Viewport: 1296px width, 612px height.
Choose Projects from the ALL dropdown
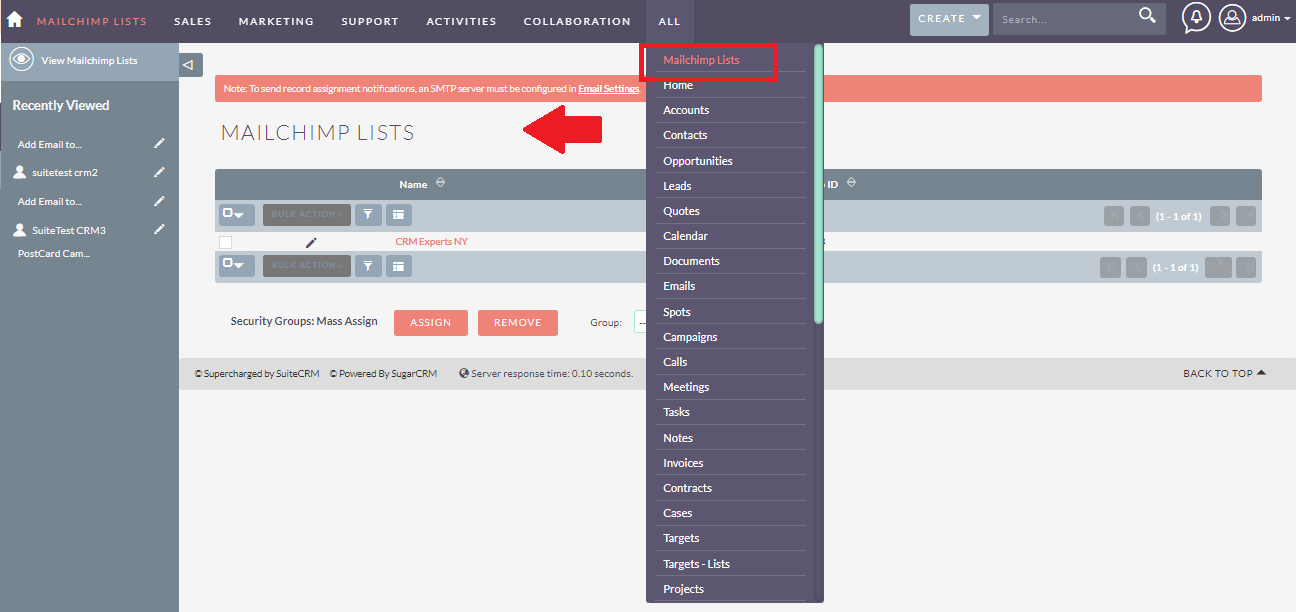point(684,589)
